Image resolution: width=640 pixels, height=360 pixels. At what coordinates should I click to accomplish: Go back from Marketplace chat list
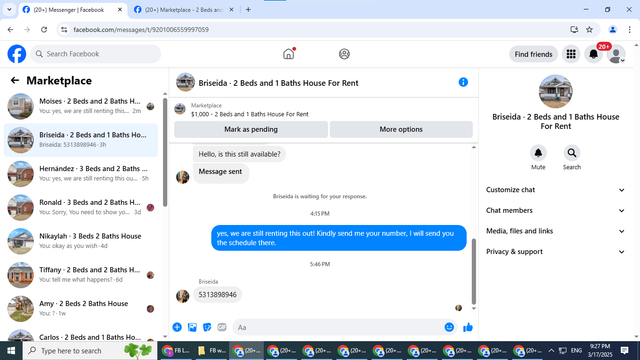(15, 80)
